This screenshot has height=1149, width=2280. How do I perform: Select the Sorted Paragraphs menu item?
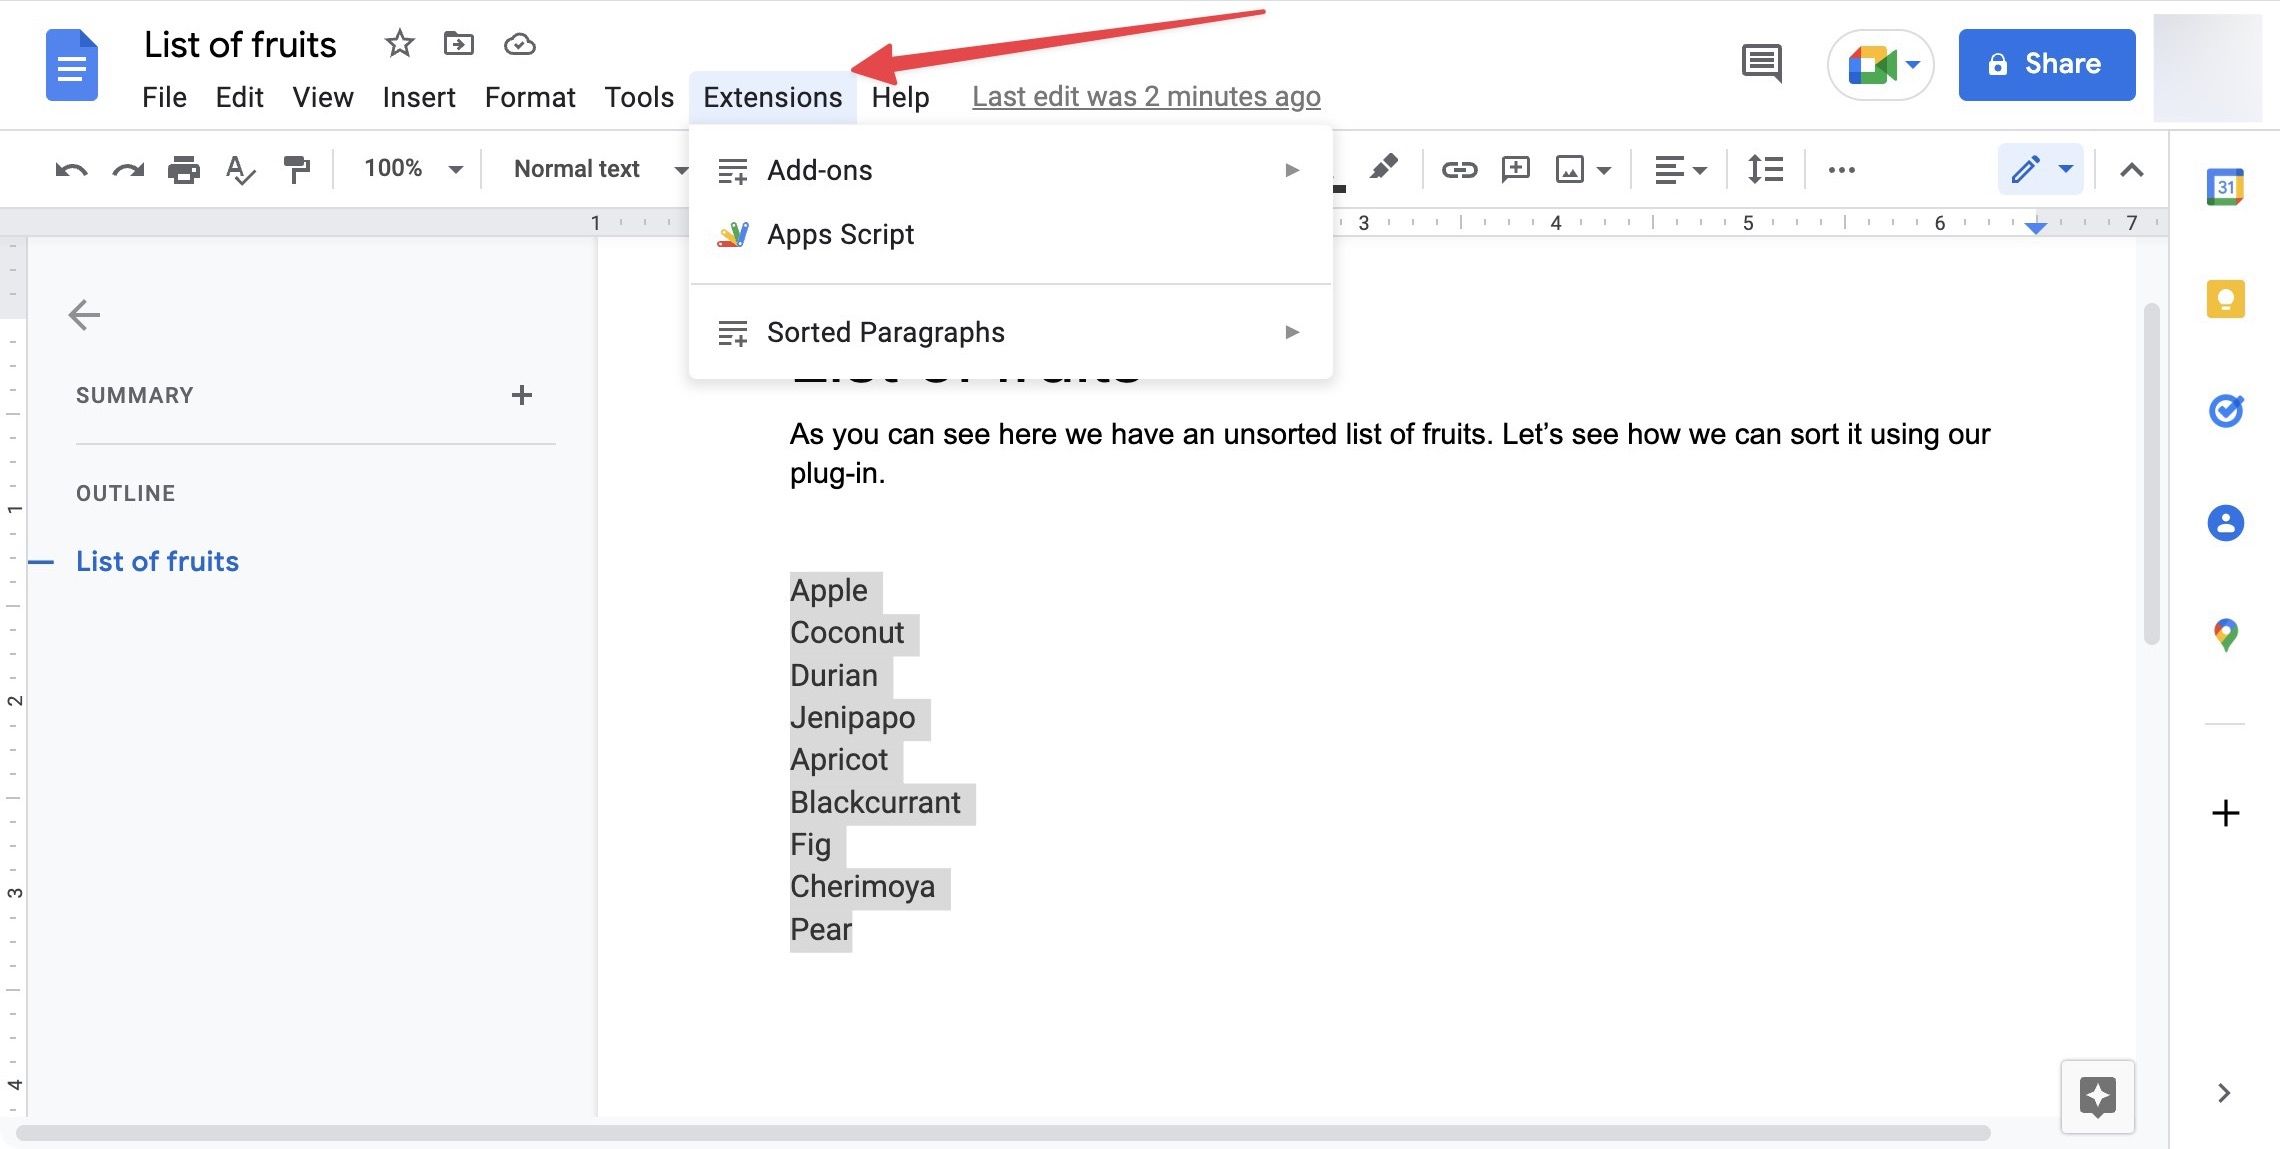[x=887, y=331]
